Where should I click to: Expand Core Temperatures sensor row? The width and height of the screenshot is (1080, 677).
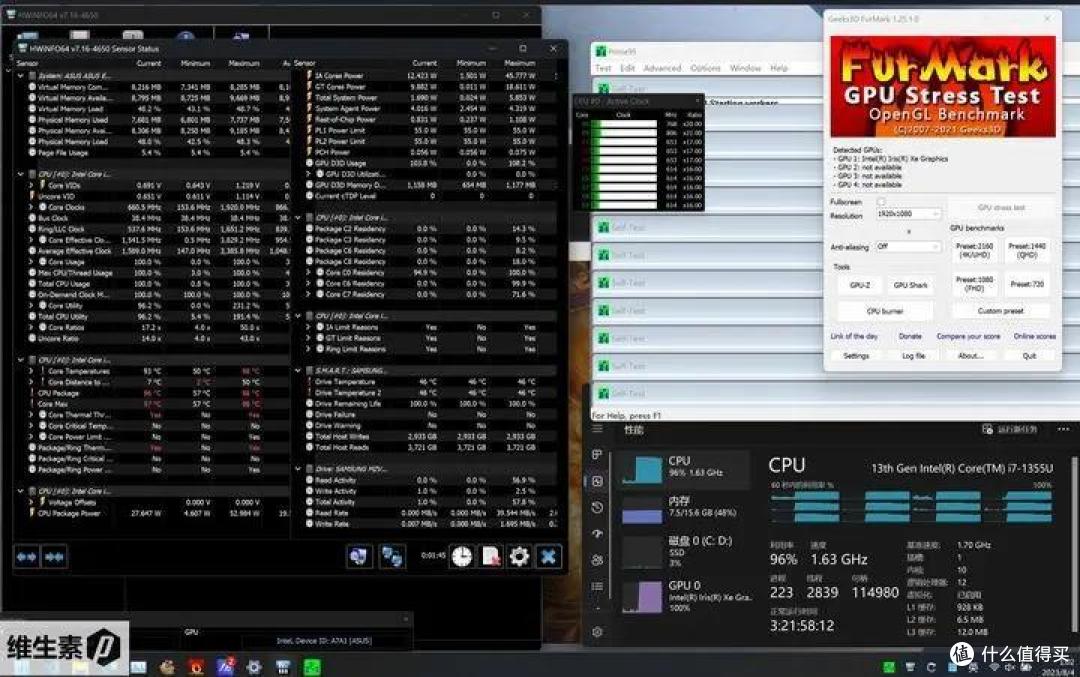pos(31,371)
